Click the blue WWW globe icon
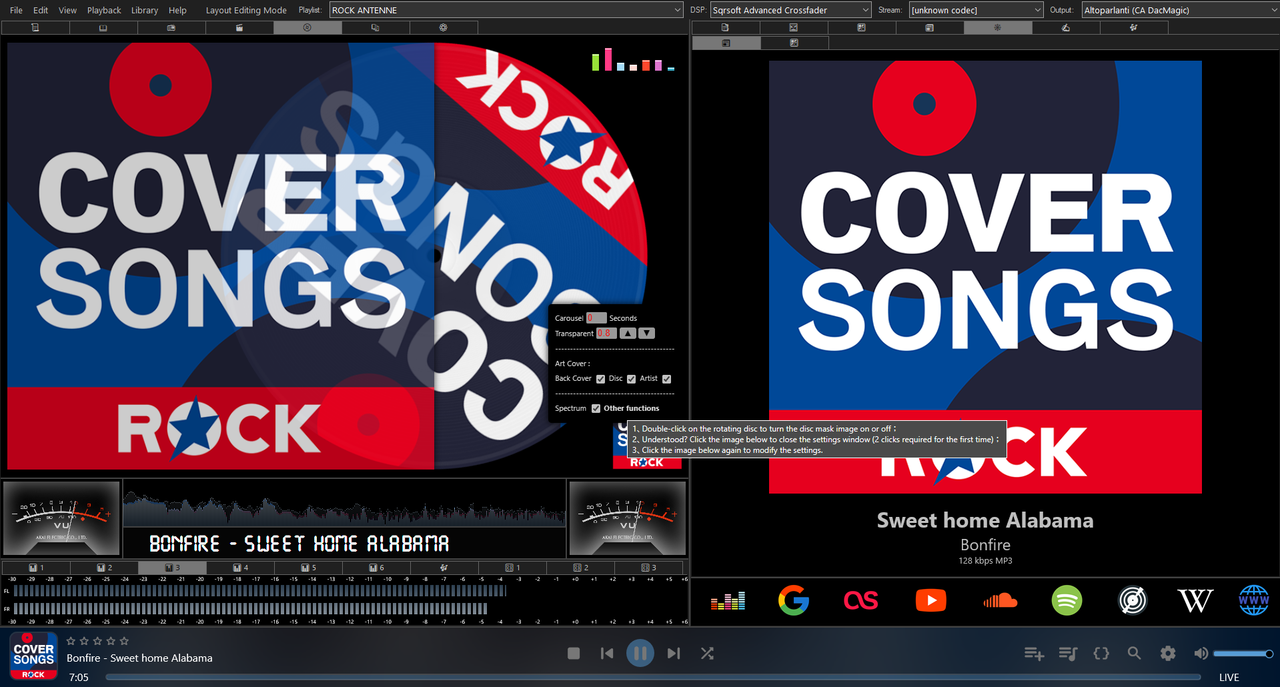This screenshot has height=687, width=1280. [1253, 600]
